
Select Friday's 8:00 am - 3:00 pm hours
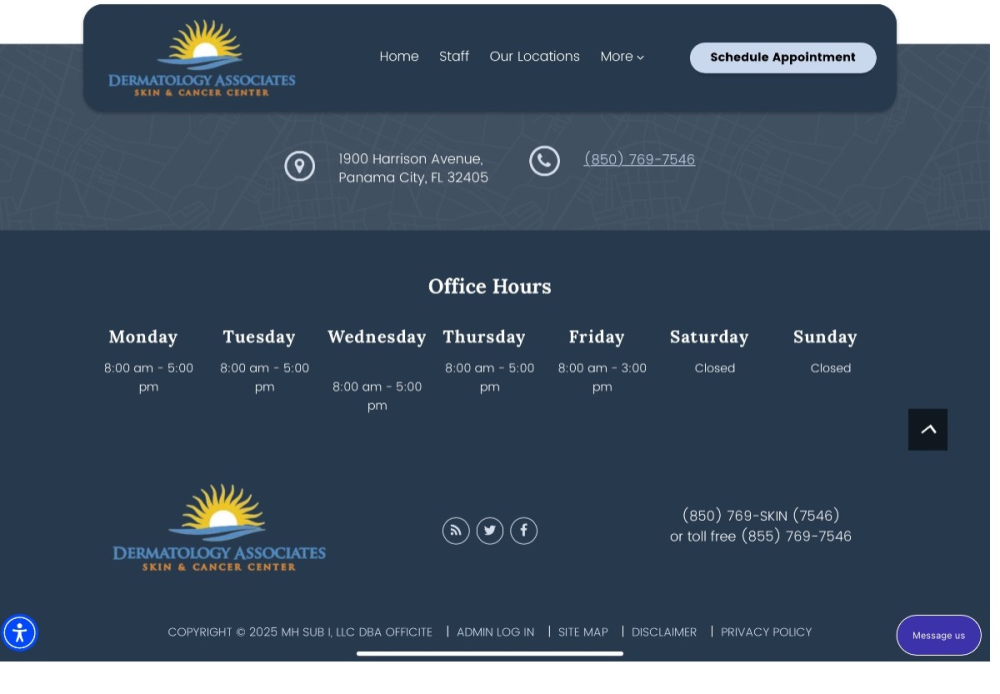[x=602, y=378]
